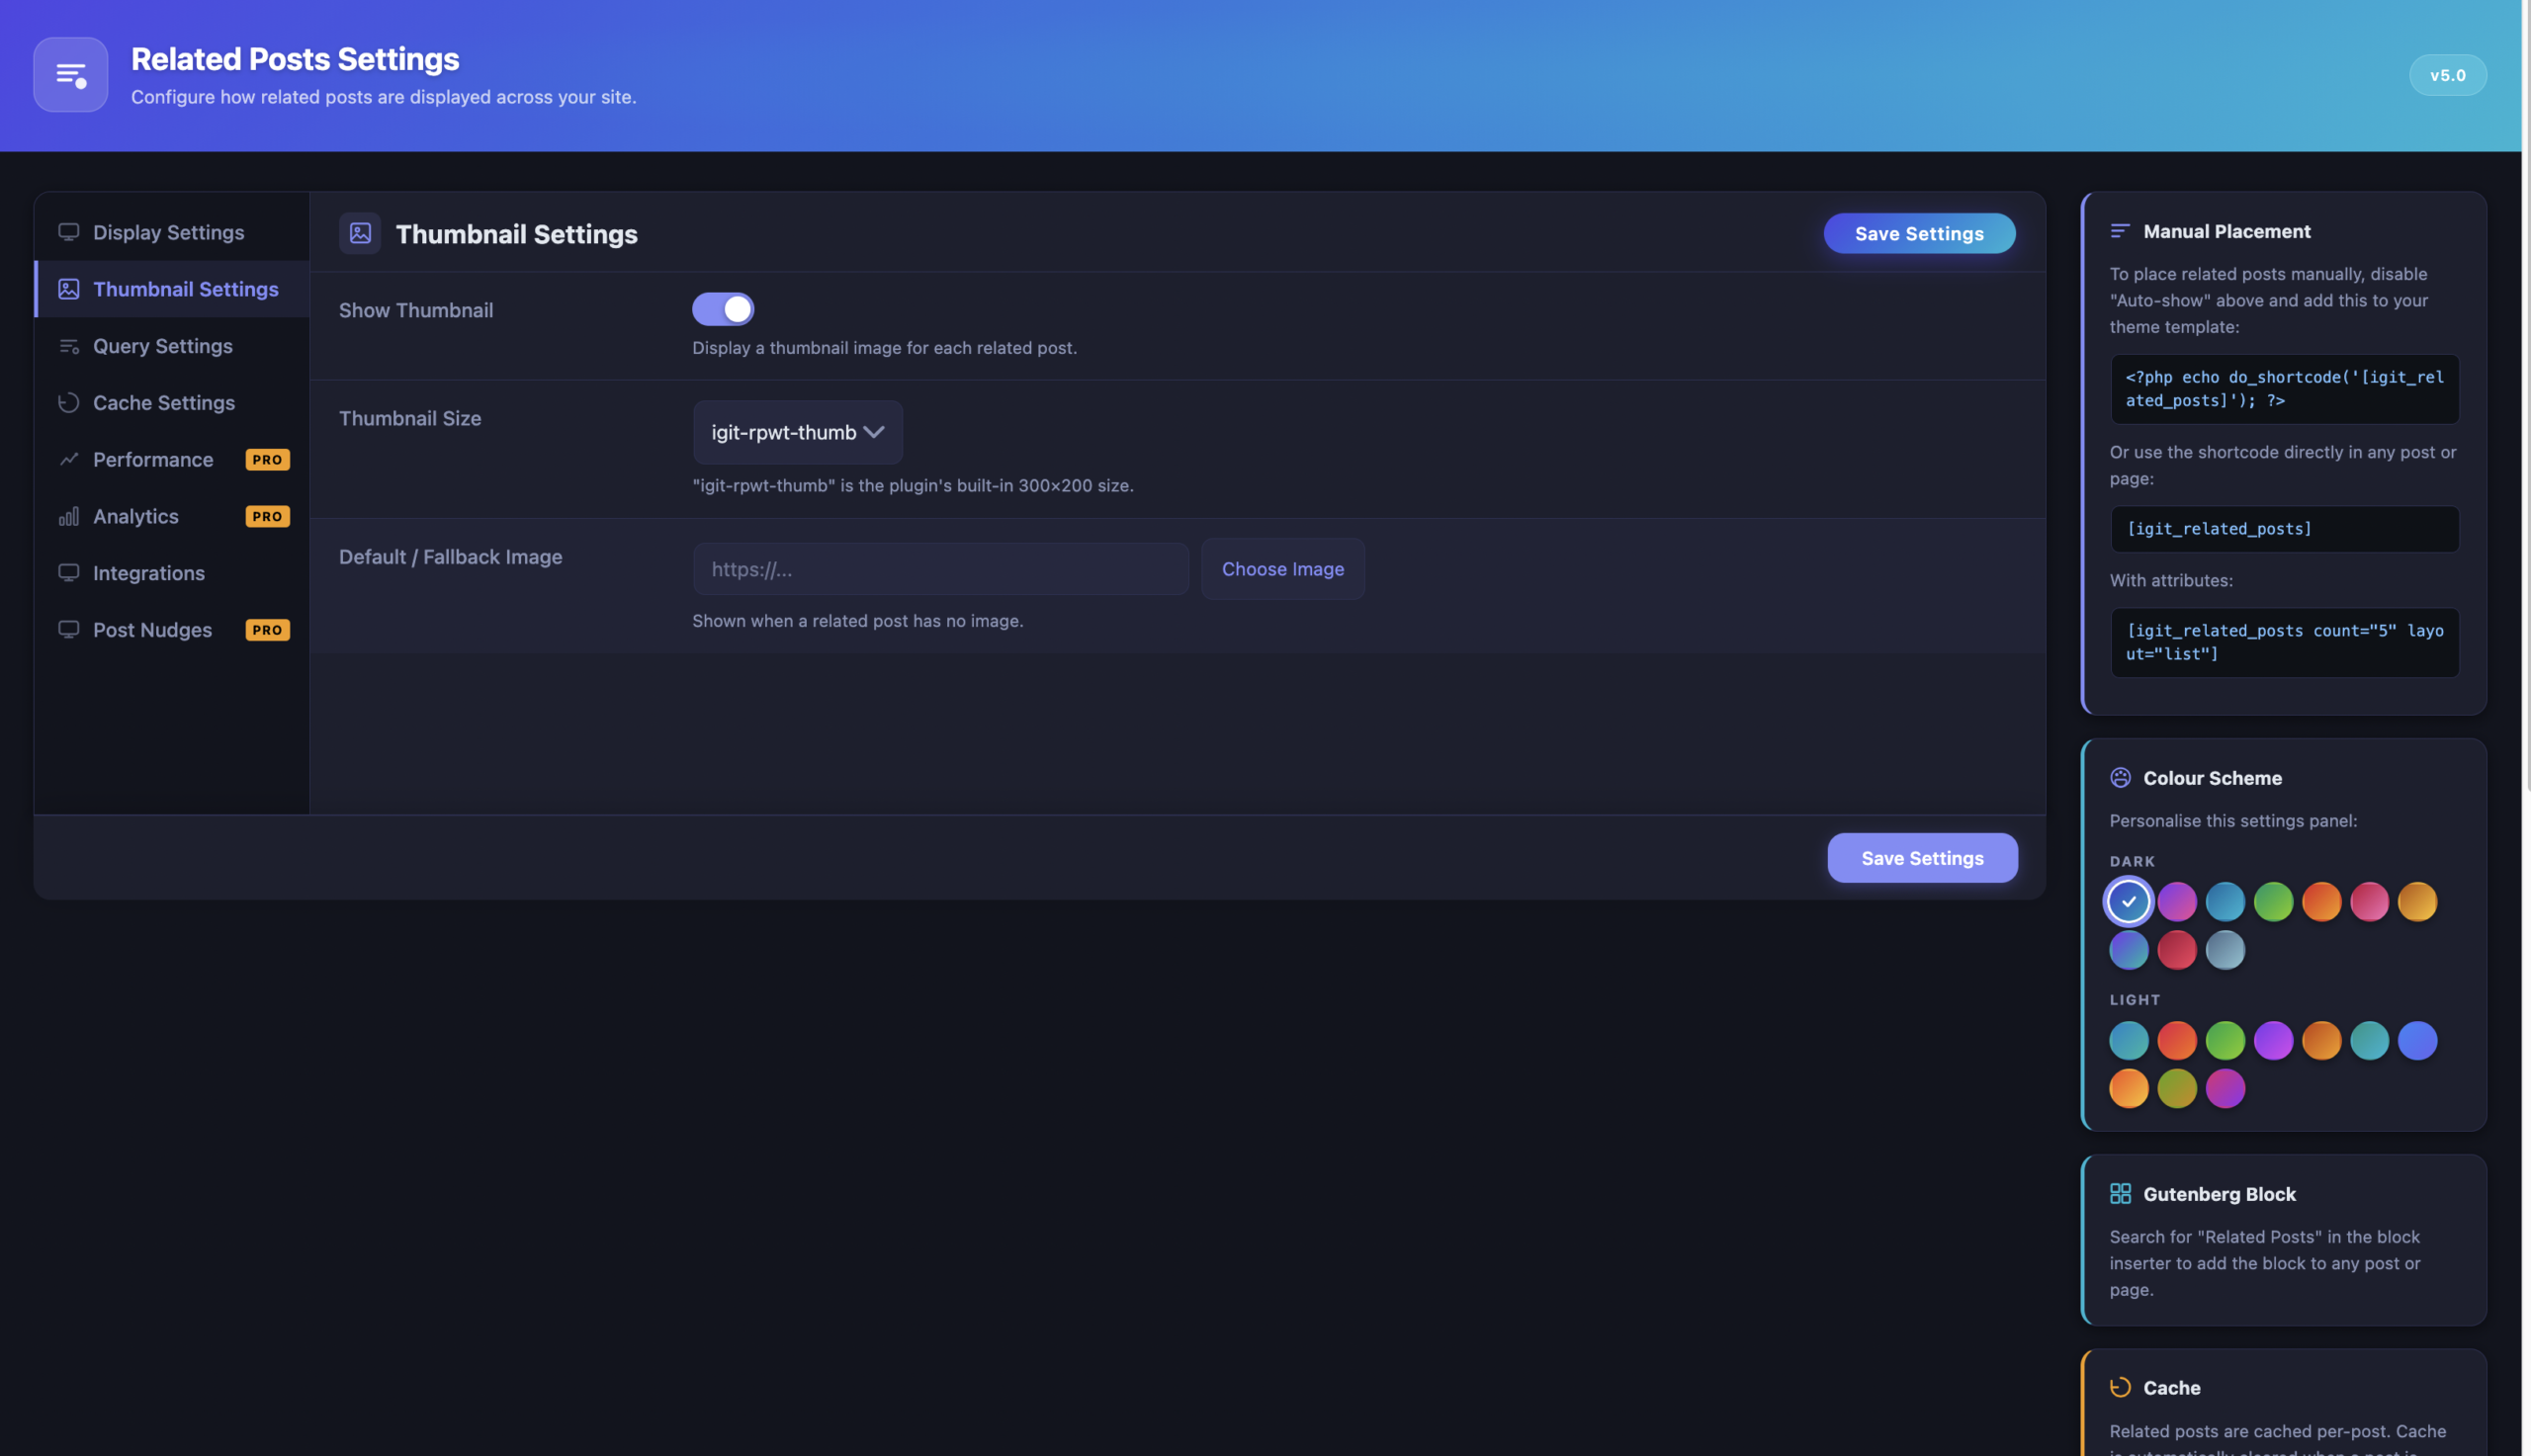Open the Post Nudges section
The height and width of the screenshot is (1456, 2531).
click(x=152, y=630)
